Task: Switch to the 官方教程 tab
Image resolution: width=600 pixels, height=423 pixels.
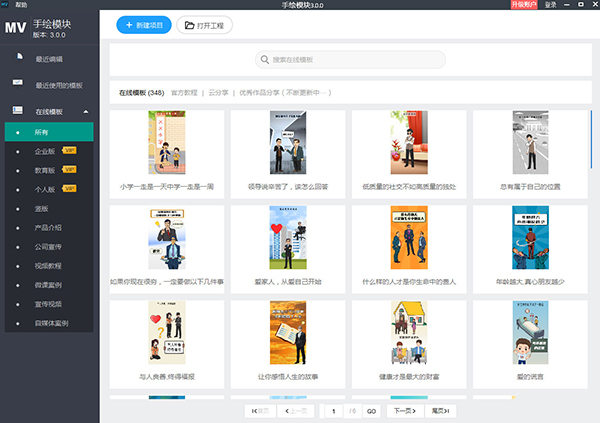Action: coord(184,92)
